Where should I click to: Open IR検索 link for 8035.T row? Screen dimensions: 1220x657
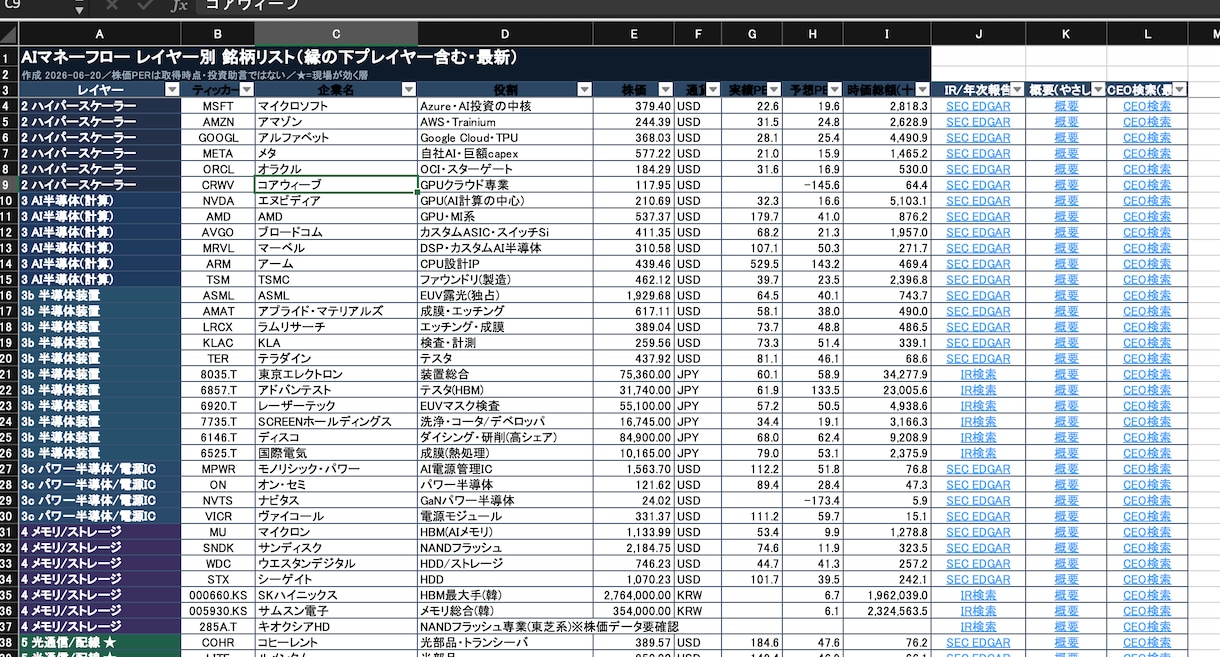pos(978,375)
